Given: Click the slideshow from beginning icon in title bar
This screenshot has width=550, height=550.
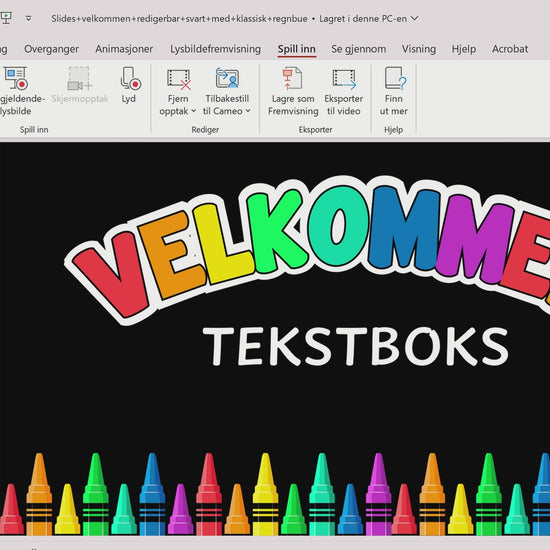Looking at the screenshot, I should tap(6, 18).
